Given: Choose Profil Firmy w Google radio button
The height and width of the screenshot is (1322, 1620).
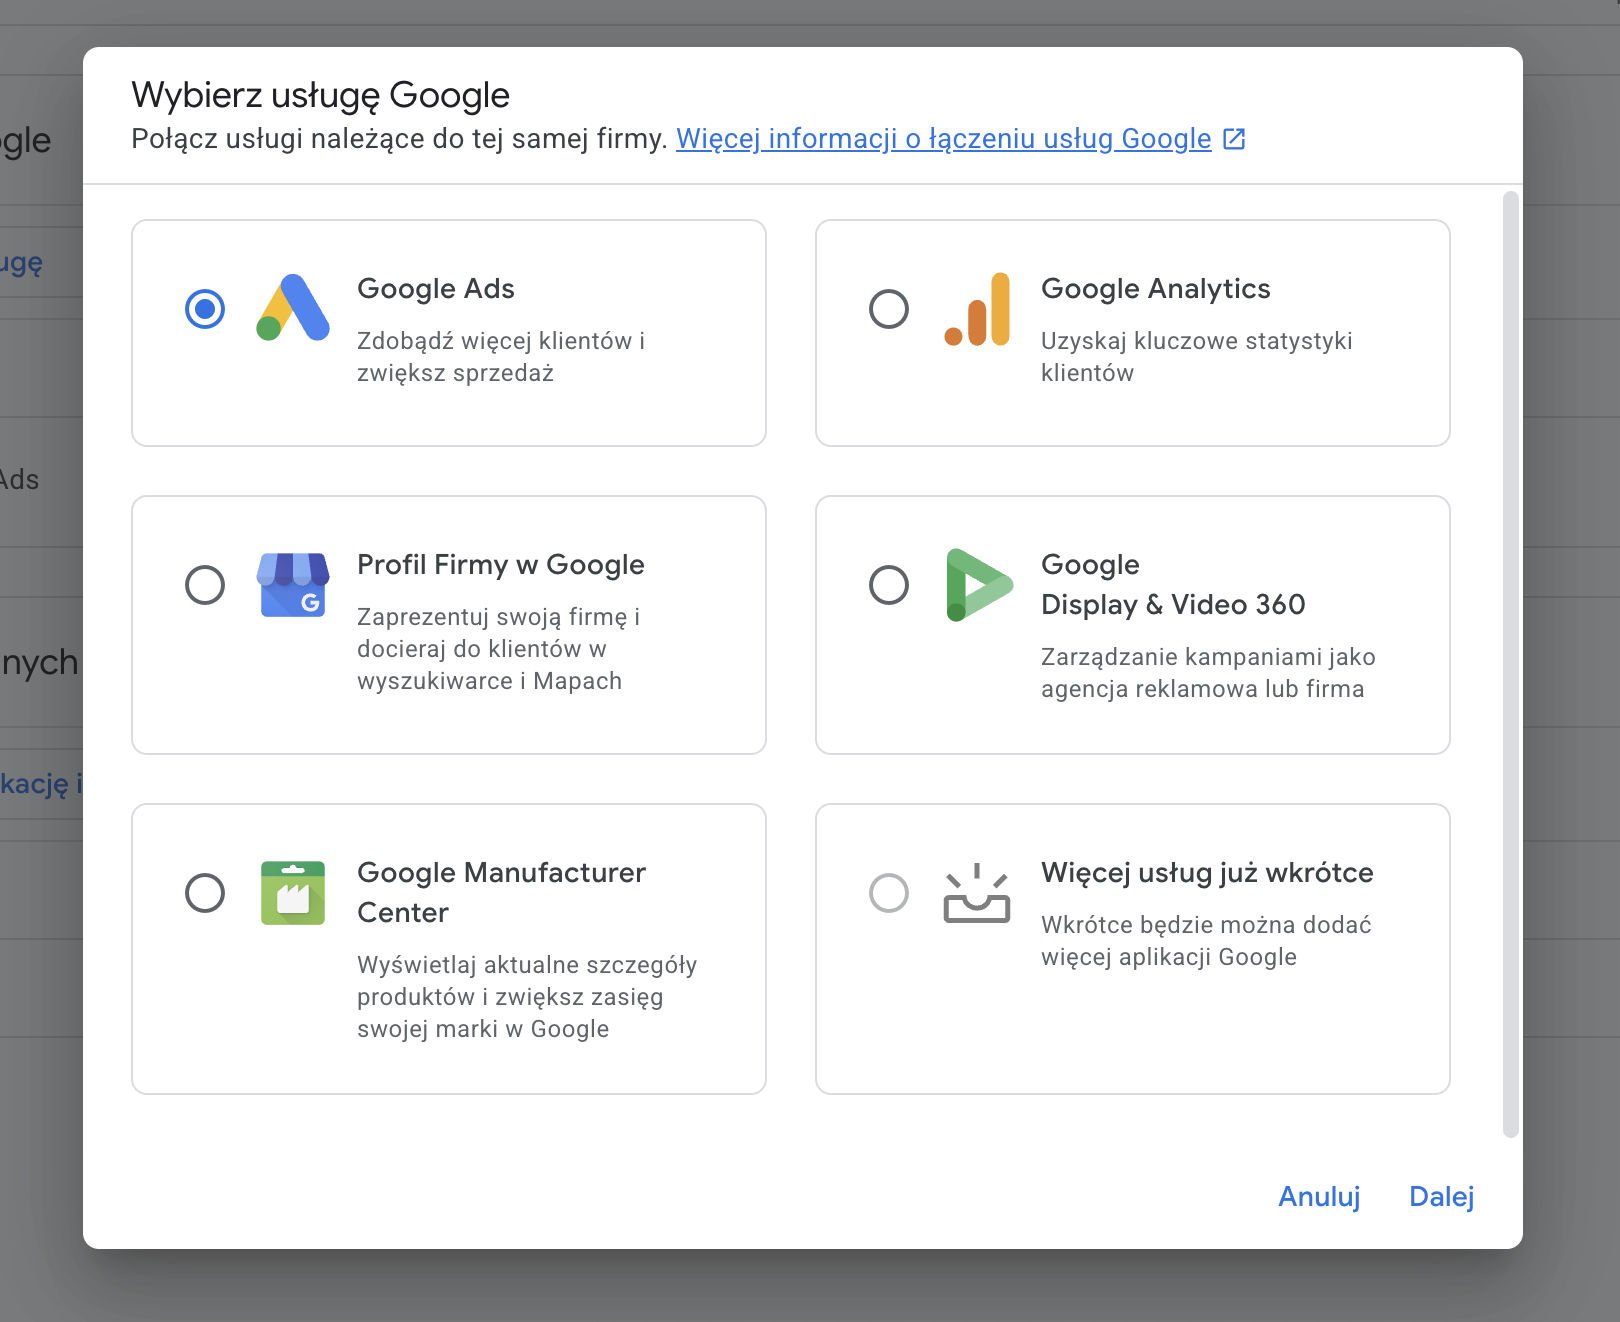Looking at the screenshot, I should click(205, 585).
